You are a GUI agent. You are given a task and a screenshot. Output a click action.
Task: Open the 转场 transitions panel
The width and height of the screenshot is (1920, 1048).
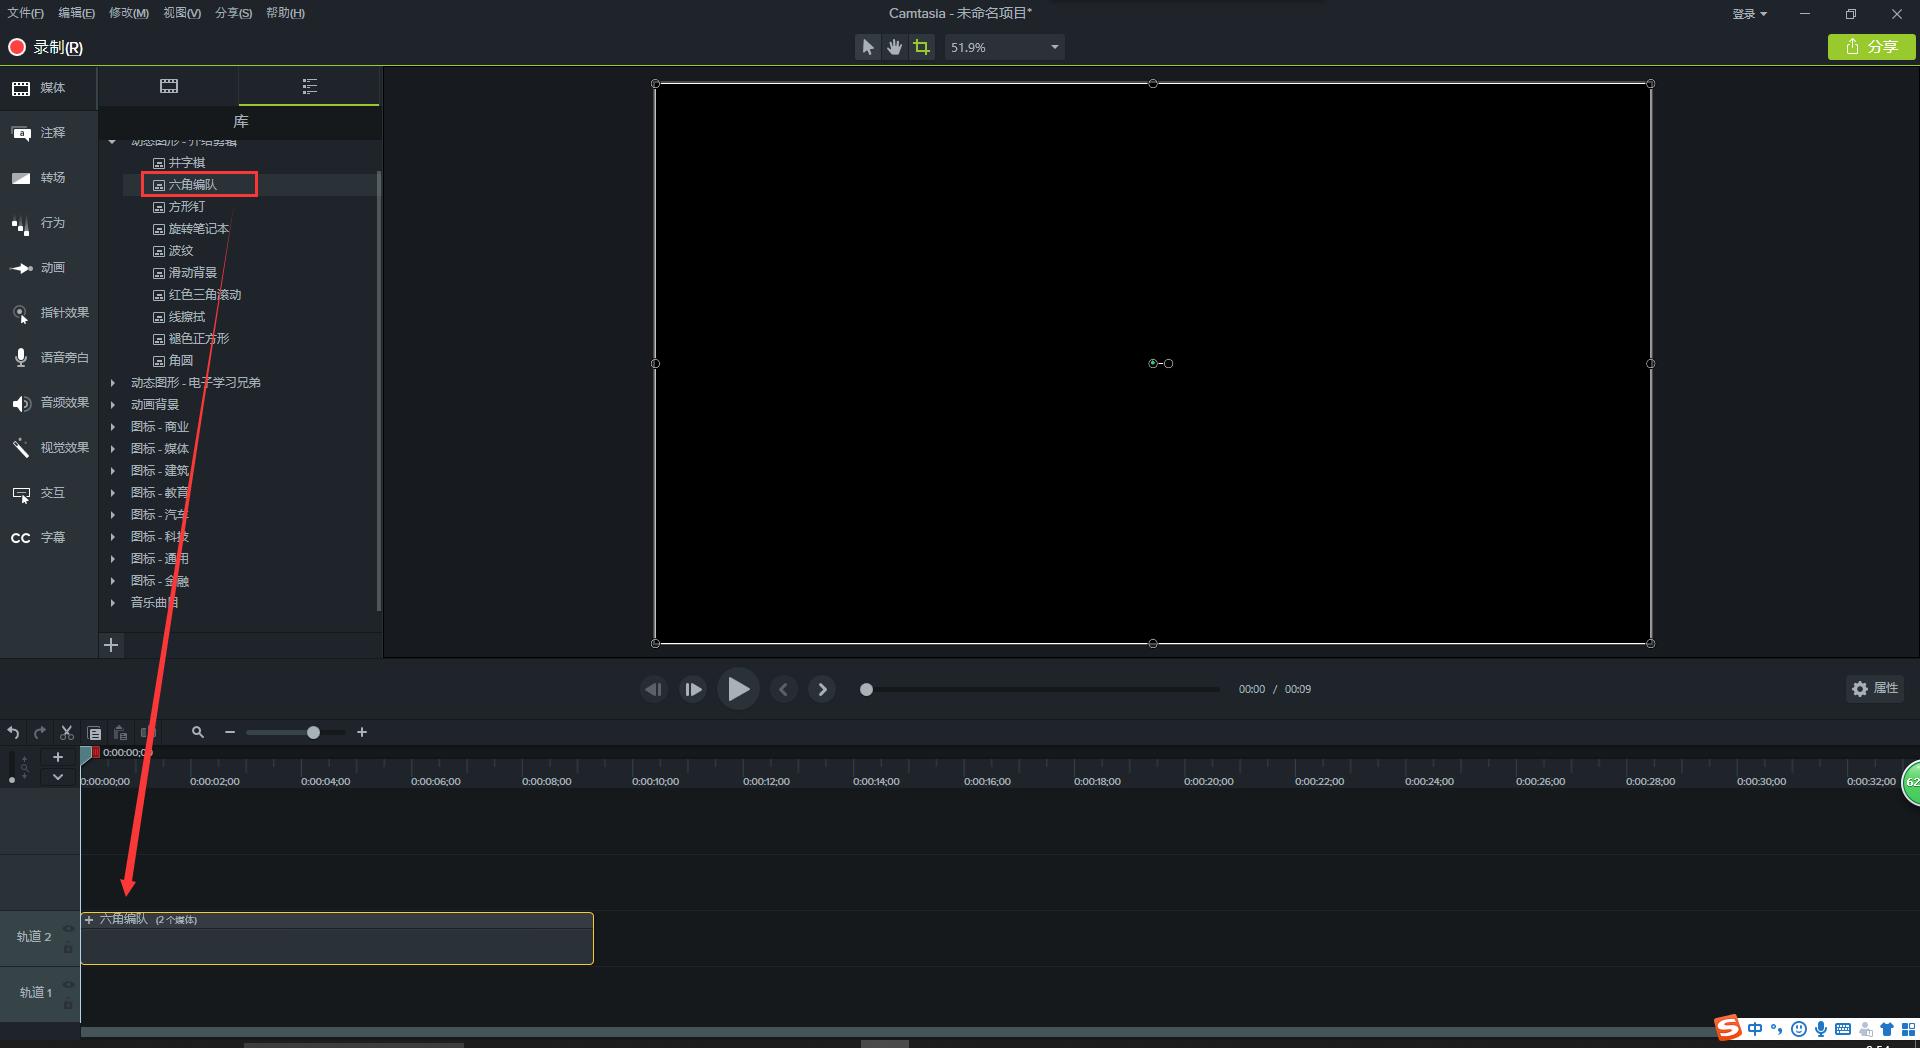[x=38, y=178]
